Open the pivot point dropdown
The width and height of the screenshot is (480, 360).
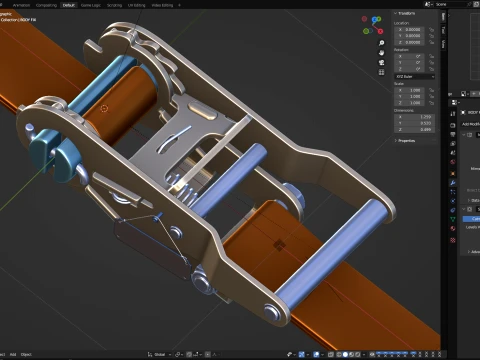pos(179,354)
